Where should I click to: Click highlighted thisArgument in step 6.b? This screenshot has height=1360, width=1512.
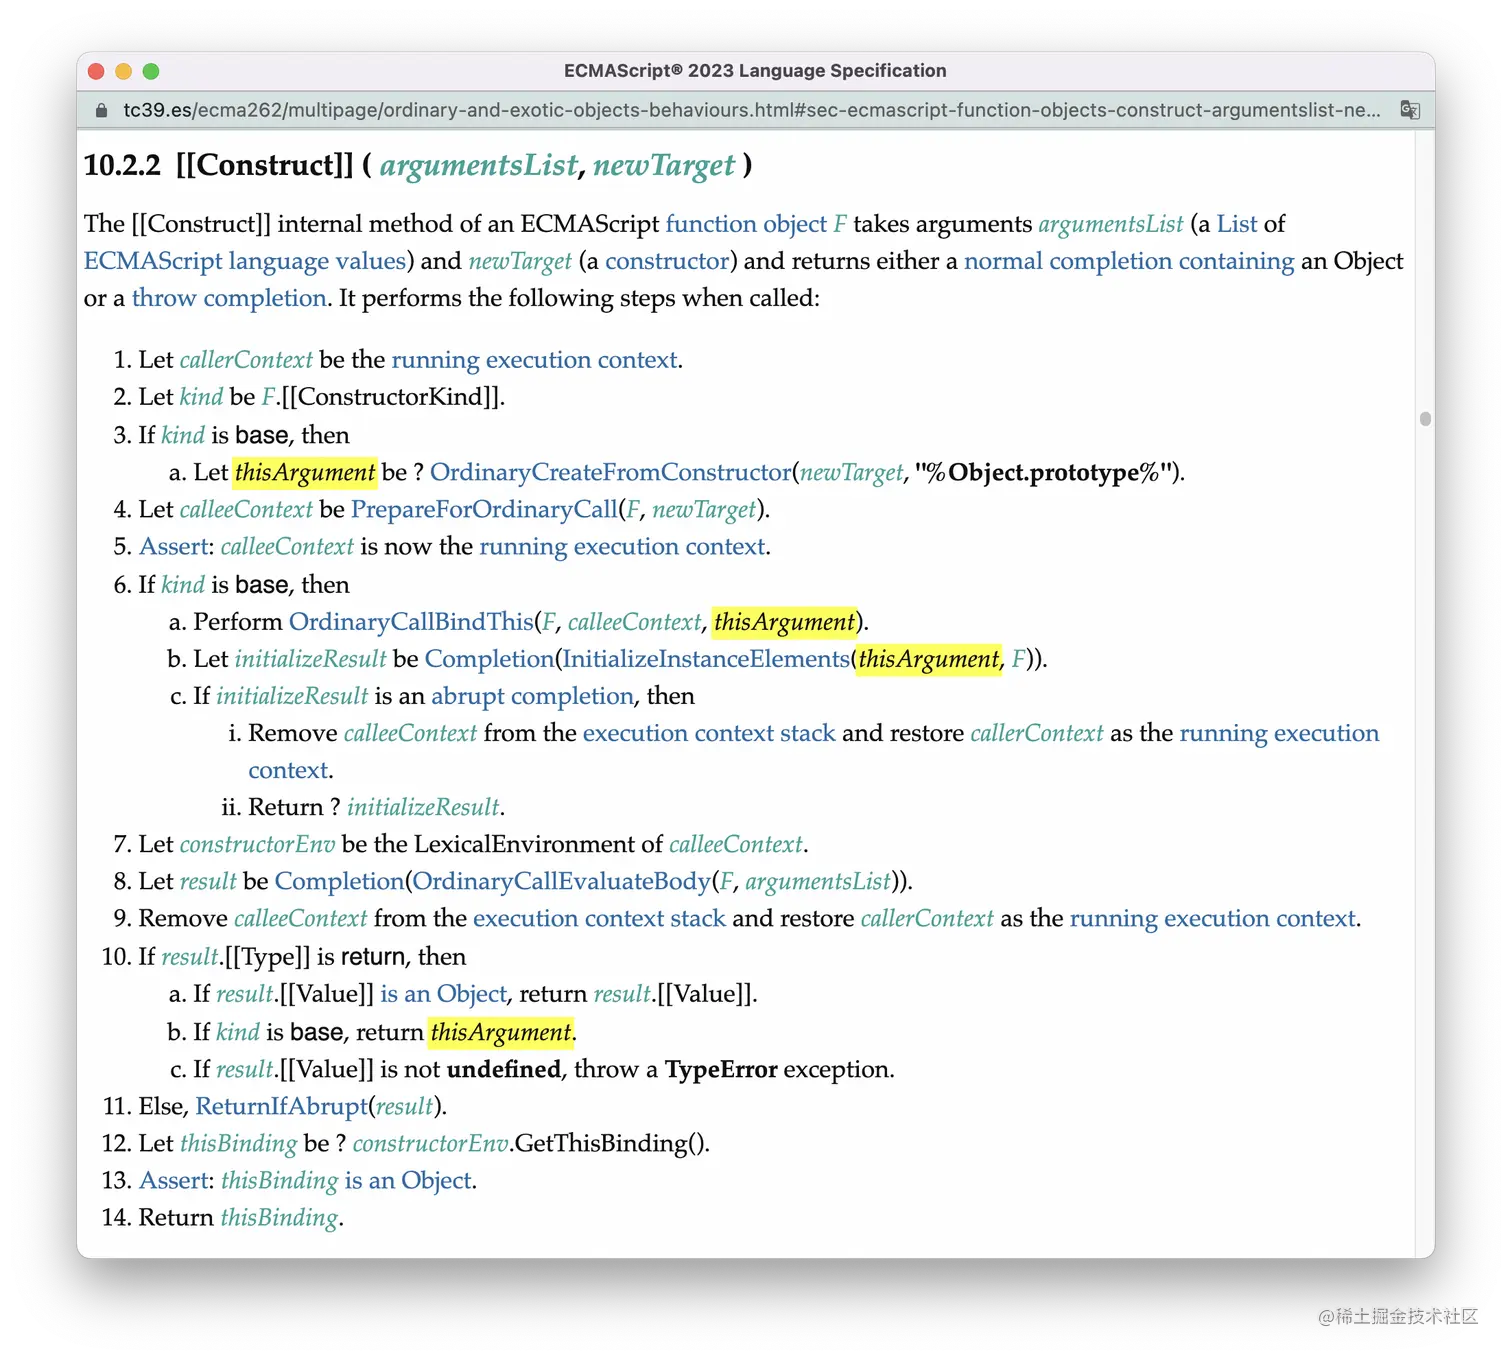[929, 659]
